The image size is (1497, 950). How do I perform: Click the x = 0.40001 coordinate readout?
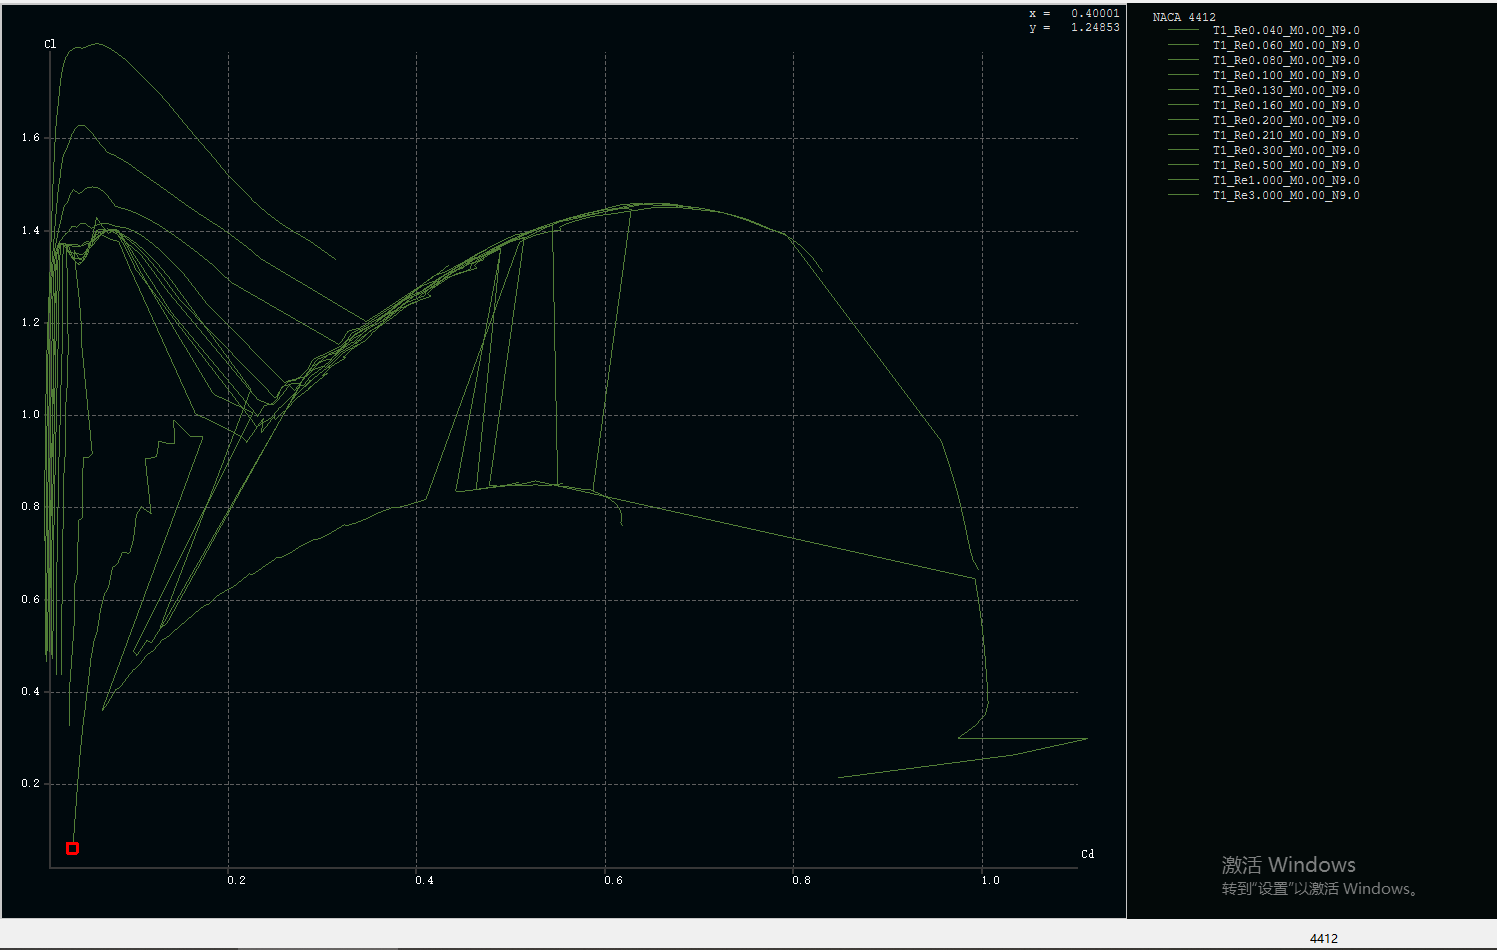(1074, 13)
